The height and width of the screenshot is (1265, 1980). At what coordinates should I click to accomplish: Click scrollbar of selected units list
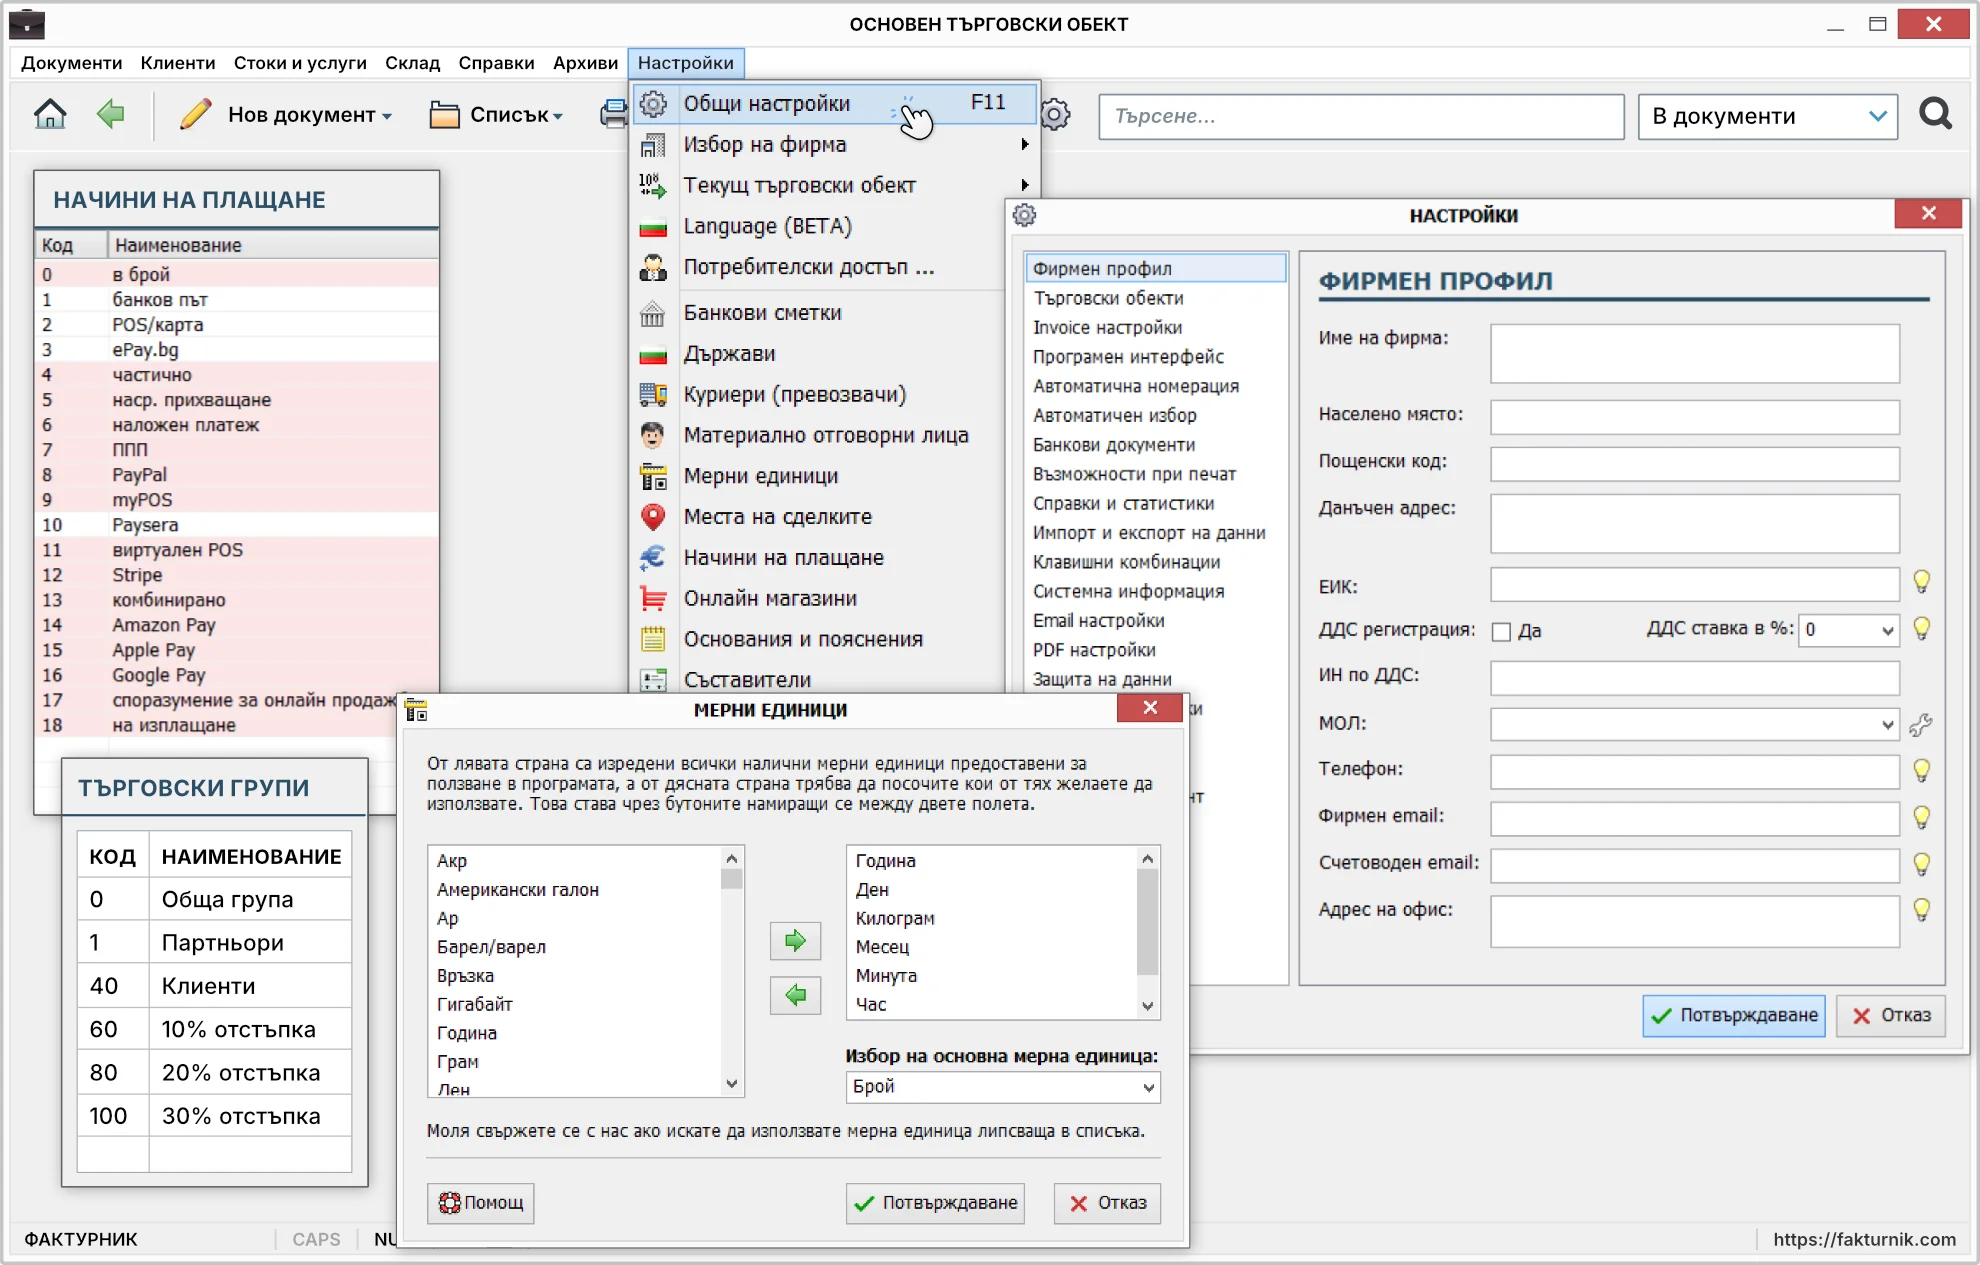click(x=1148, y=932)
